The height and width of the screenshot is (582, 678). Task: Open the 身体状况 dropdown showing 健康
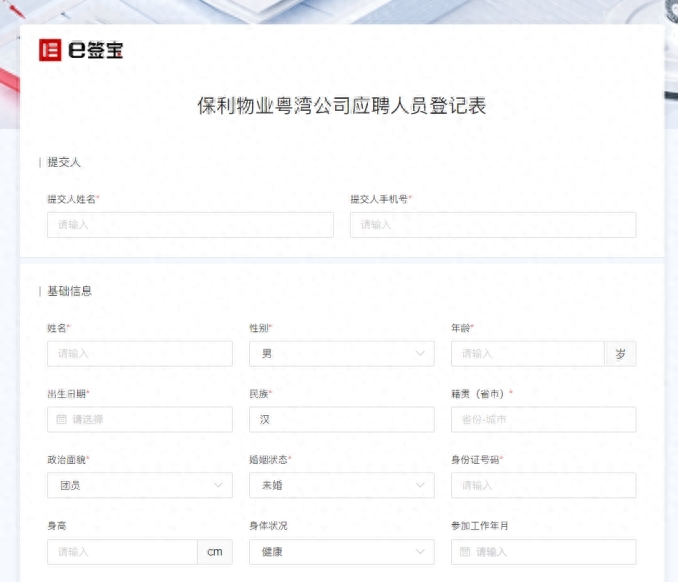coord(342,552)
